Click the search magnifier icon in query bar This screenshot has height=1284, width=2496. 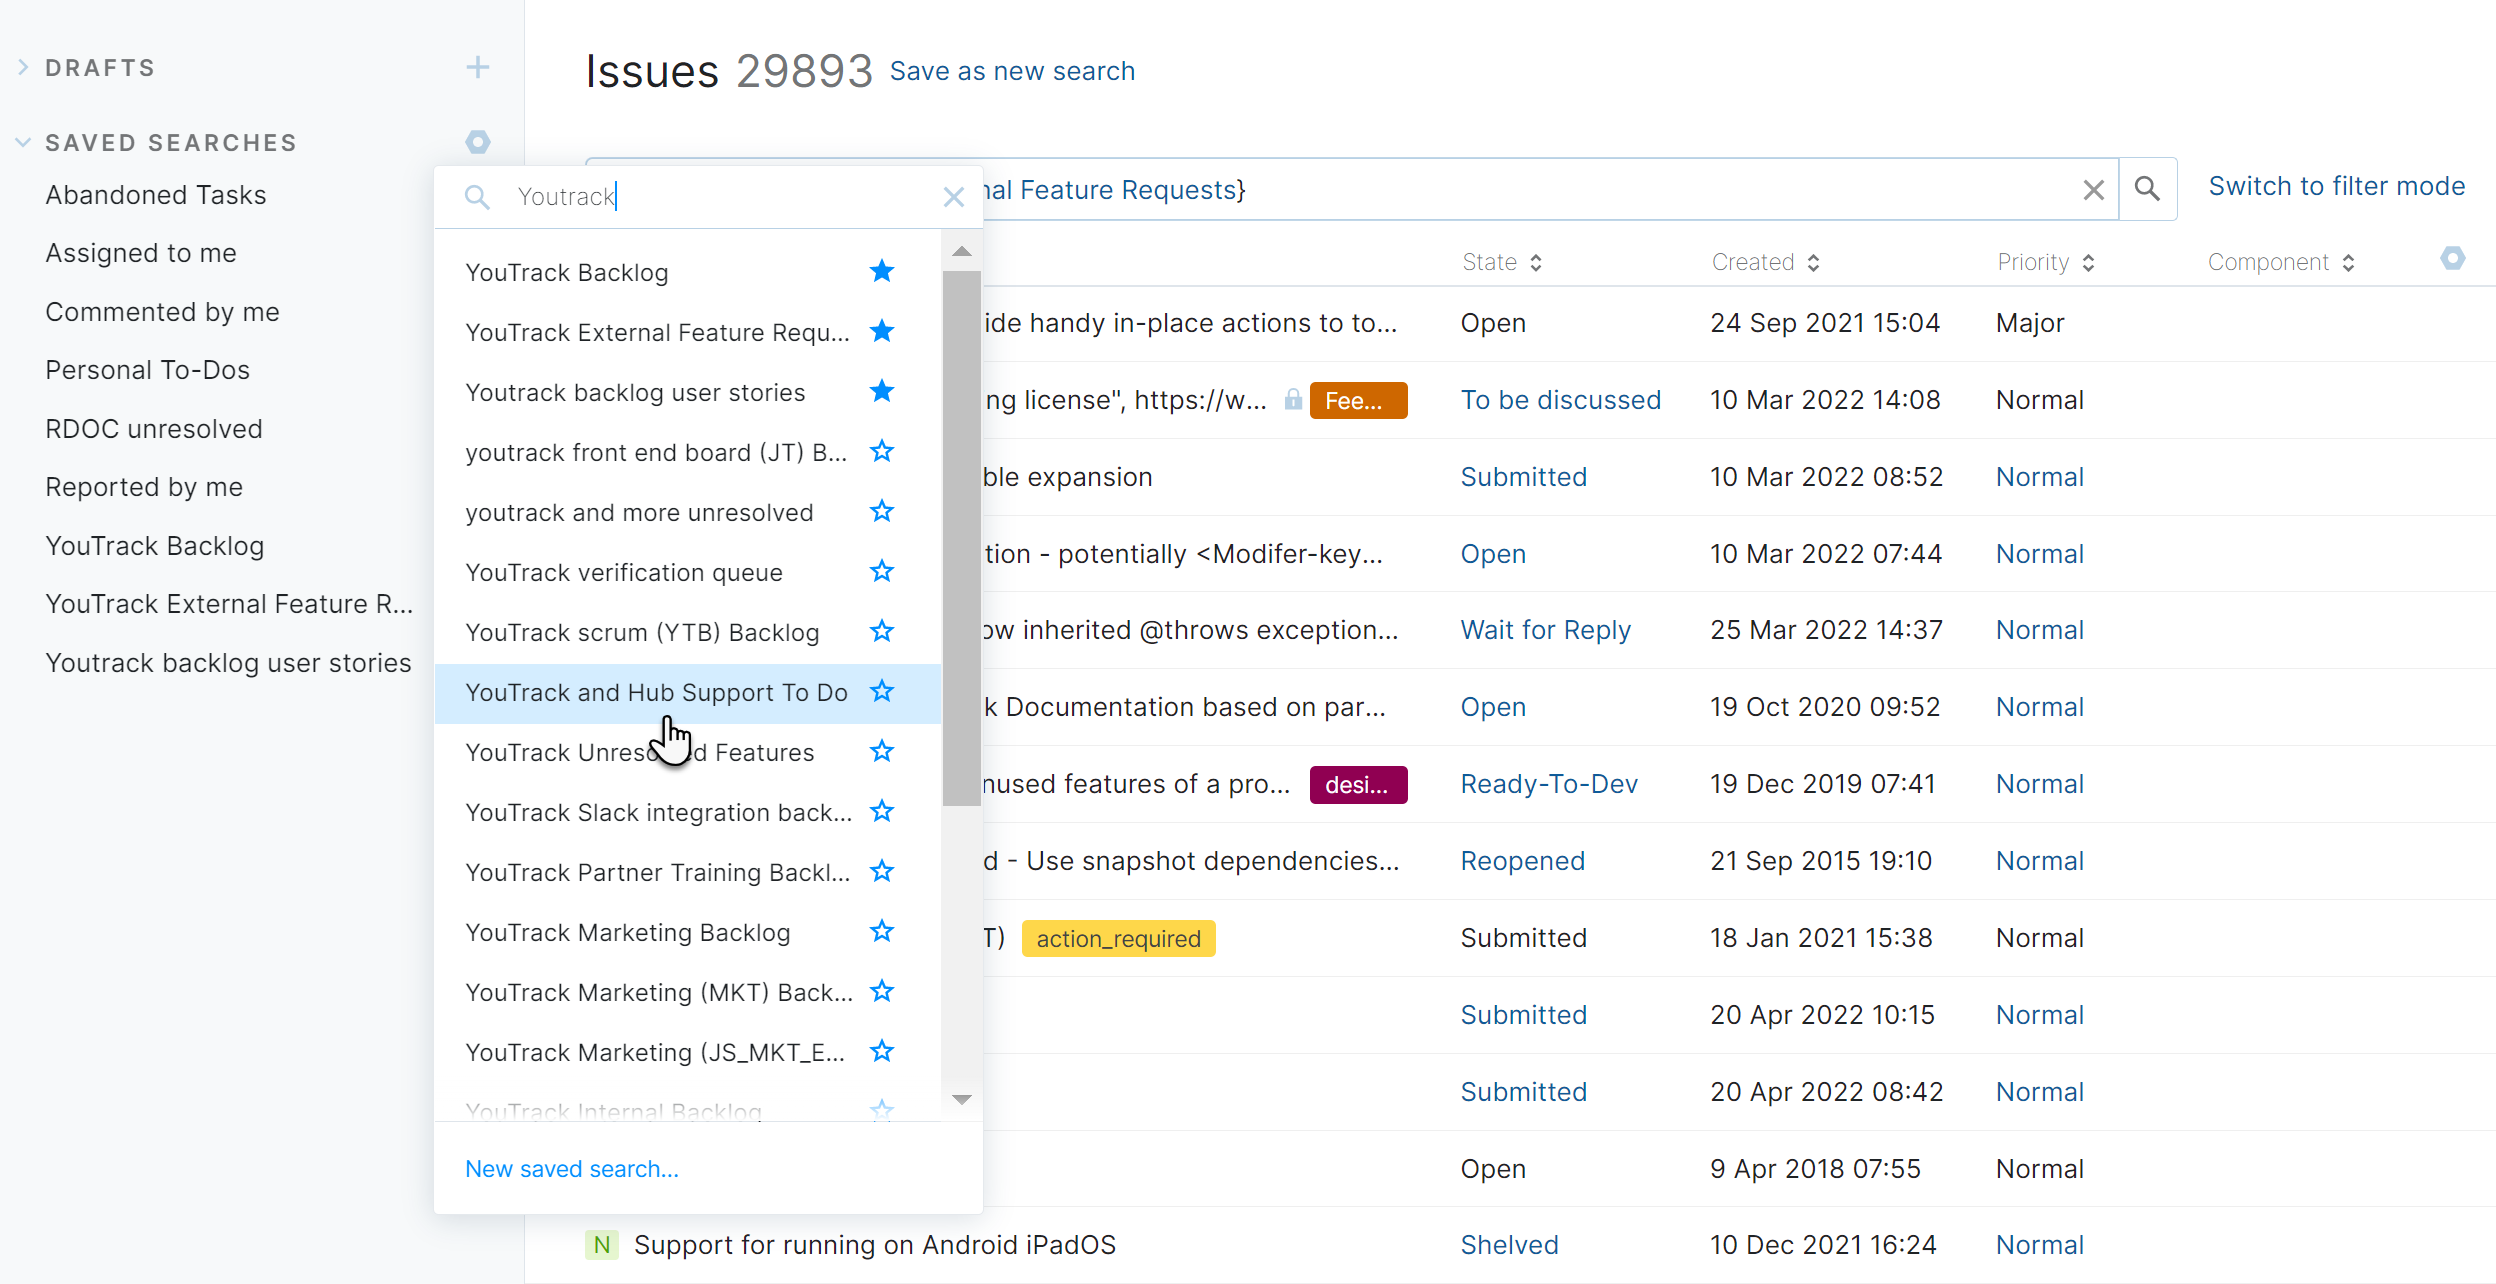pyautogui.click(x=2147, y=188)
